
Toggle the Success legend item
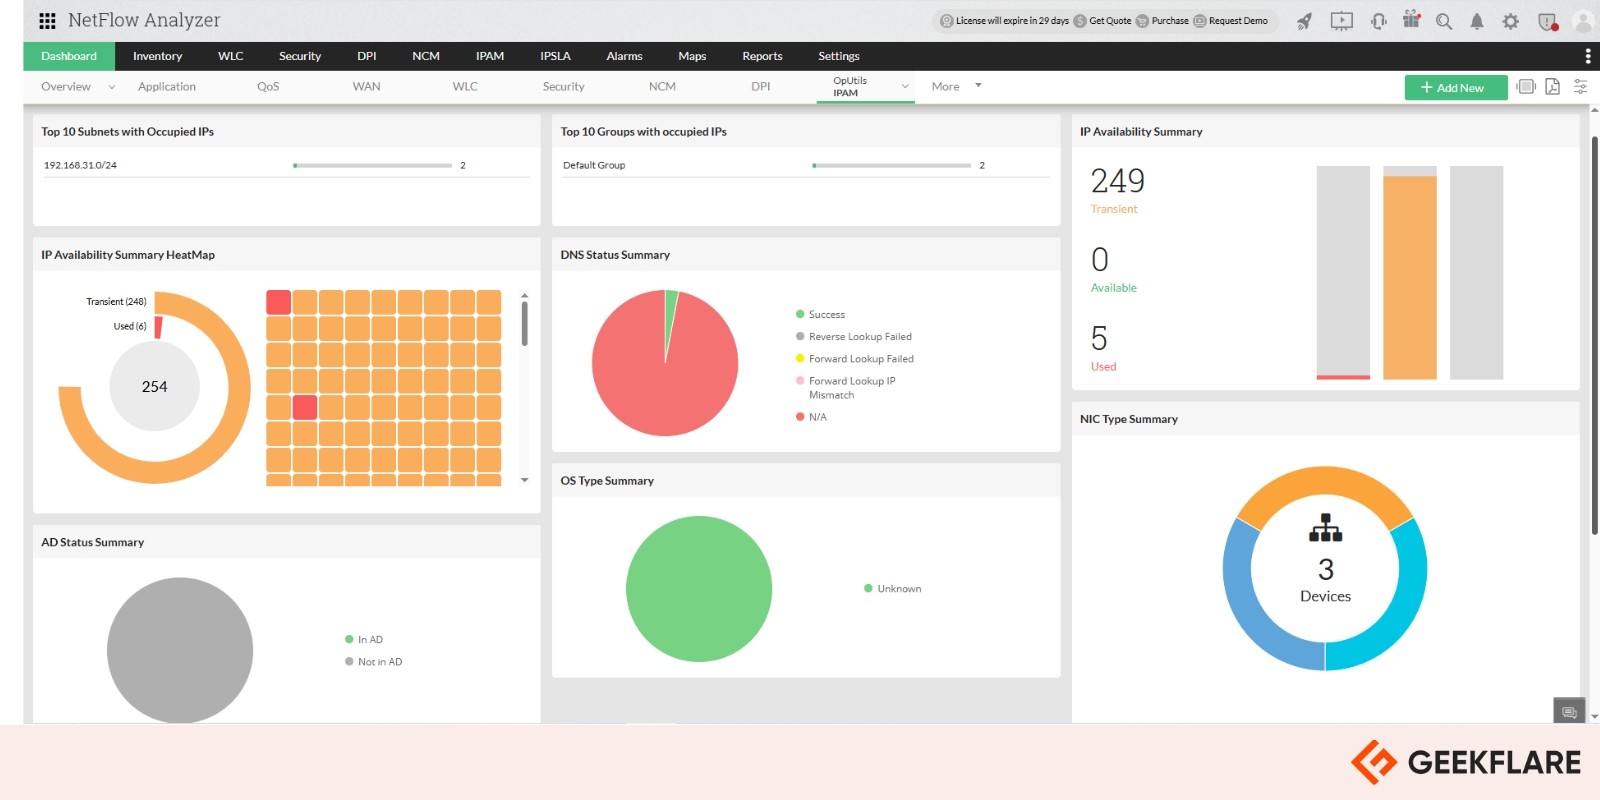[820, 314]
